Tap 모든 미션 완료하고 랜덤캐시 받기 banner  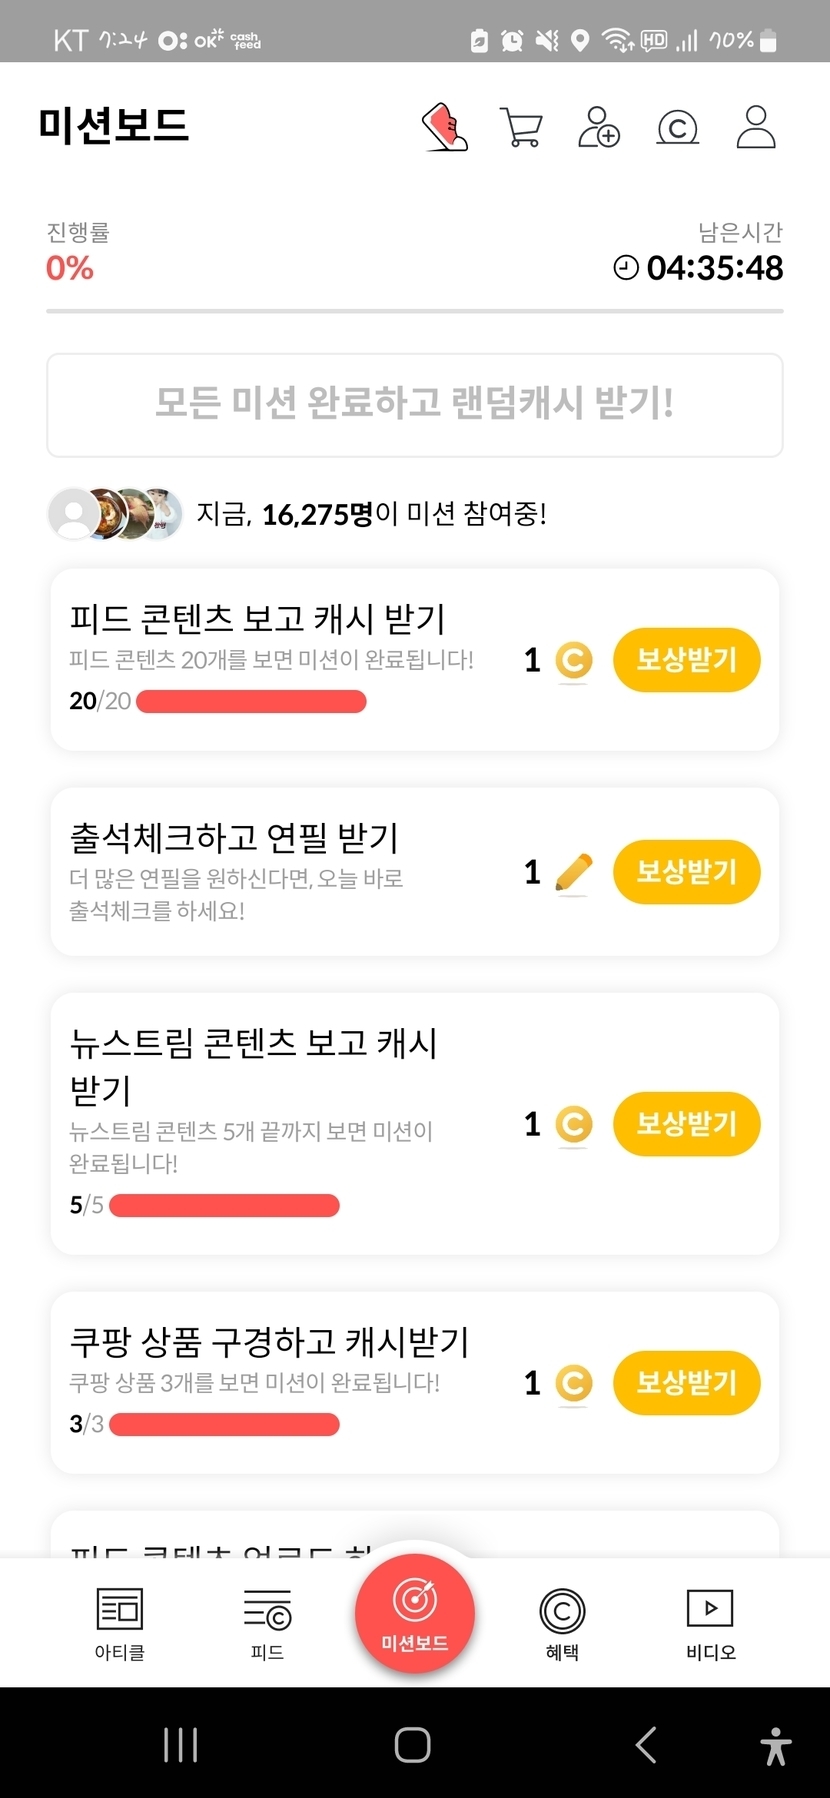tap(414, 404)
